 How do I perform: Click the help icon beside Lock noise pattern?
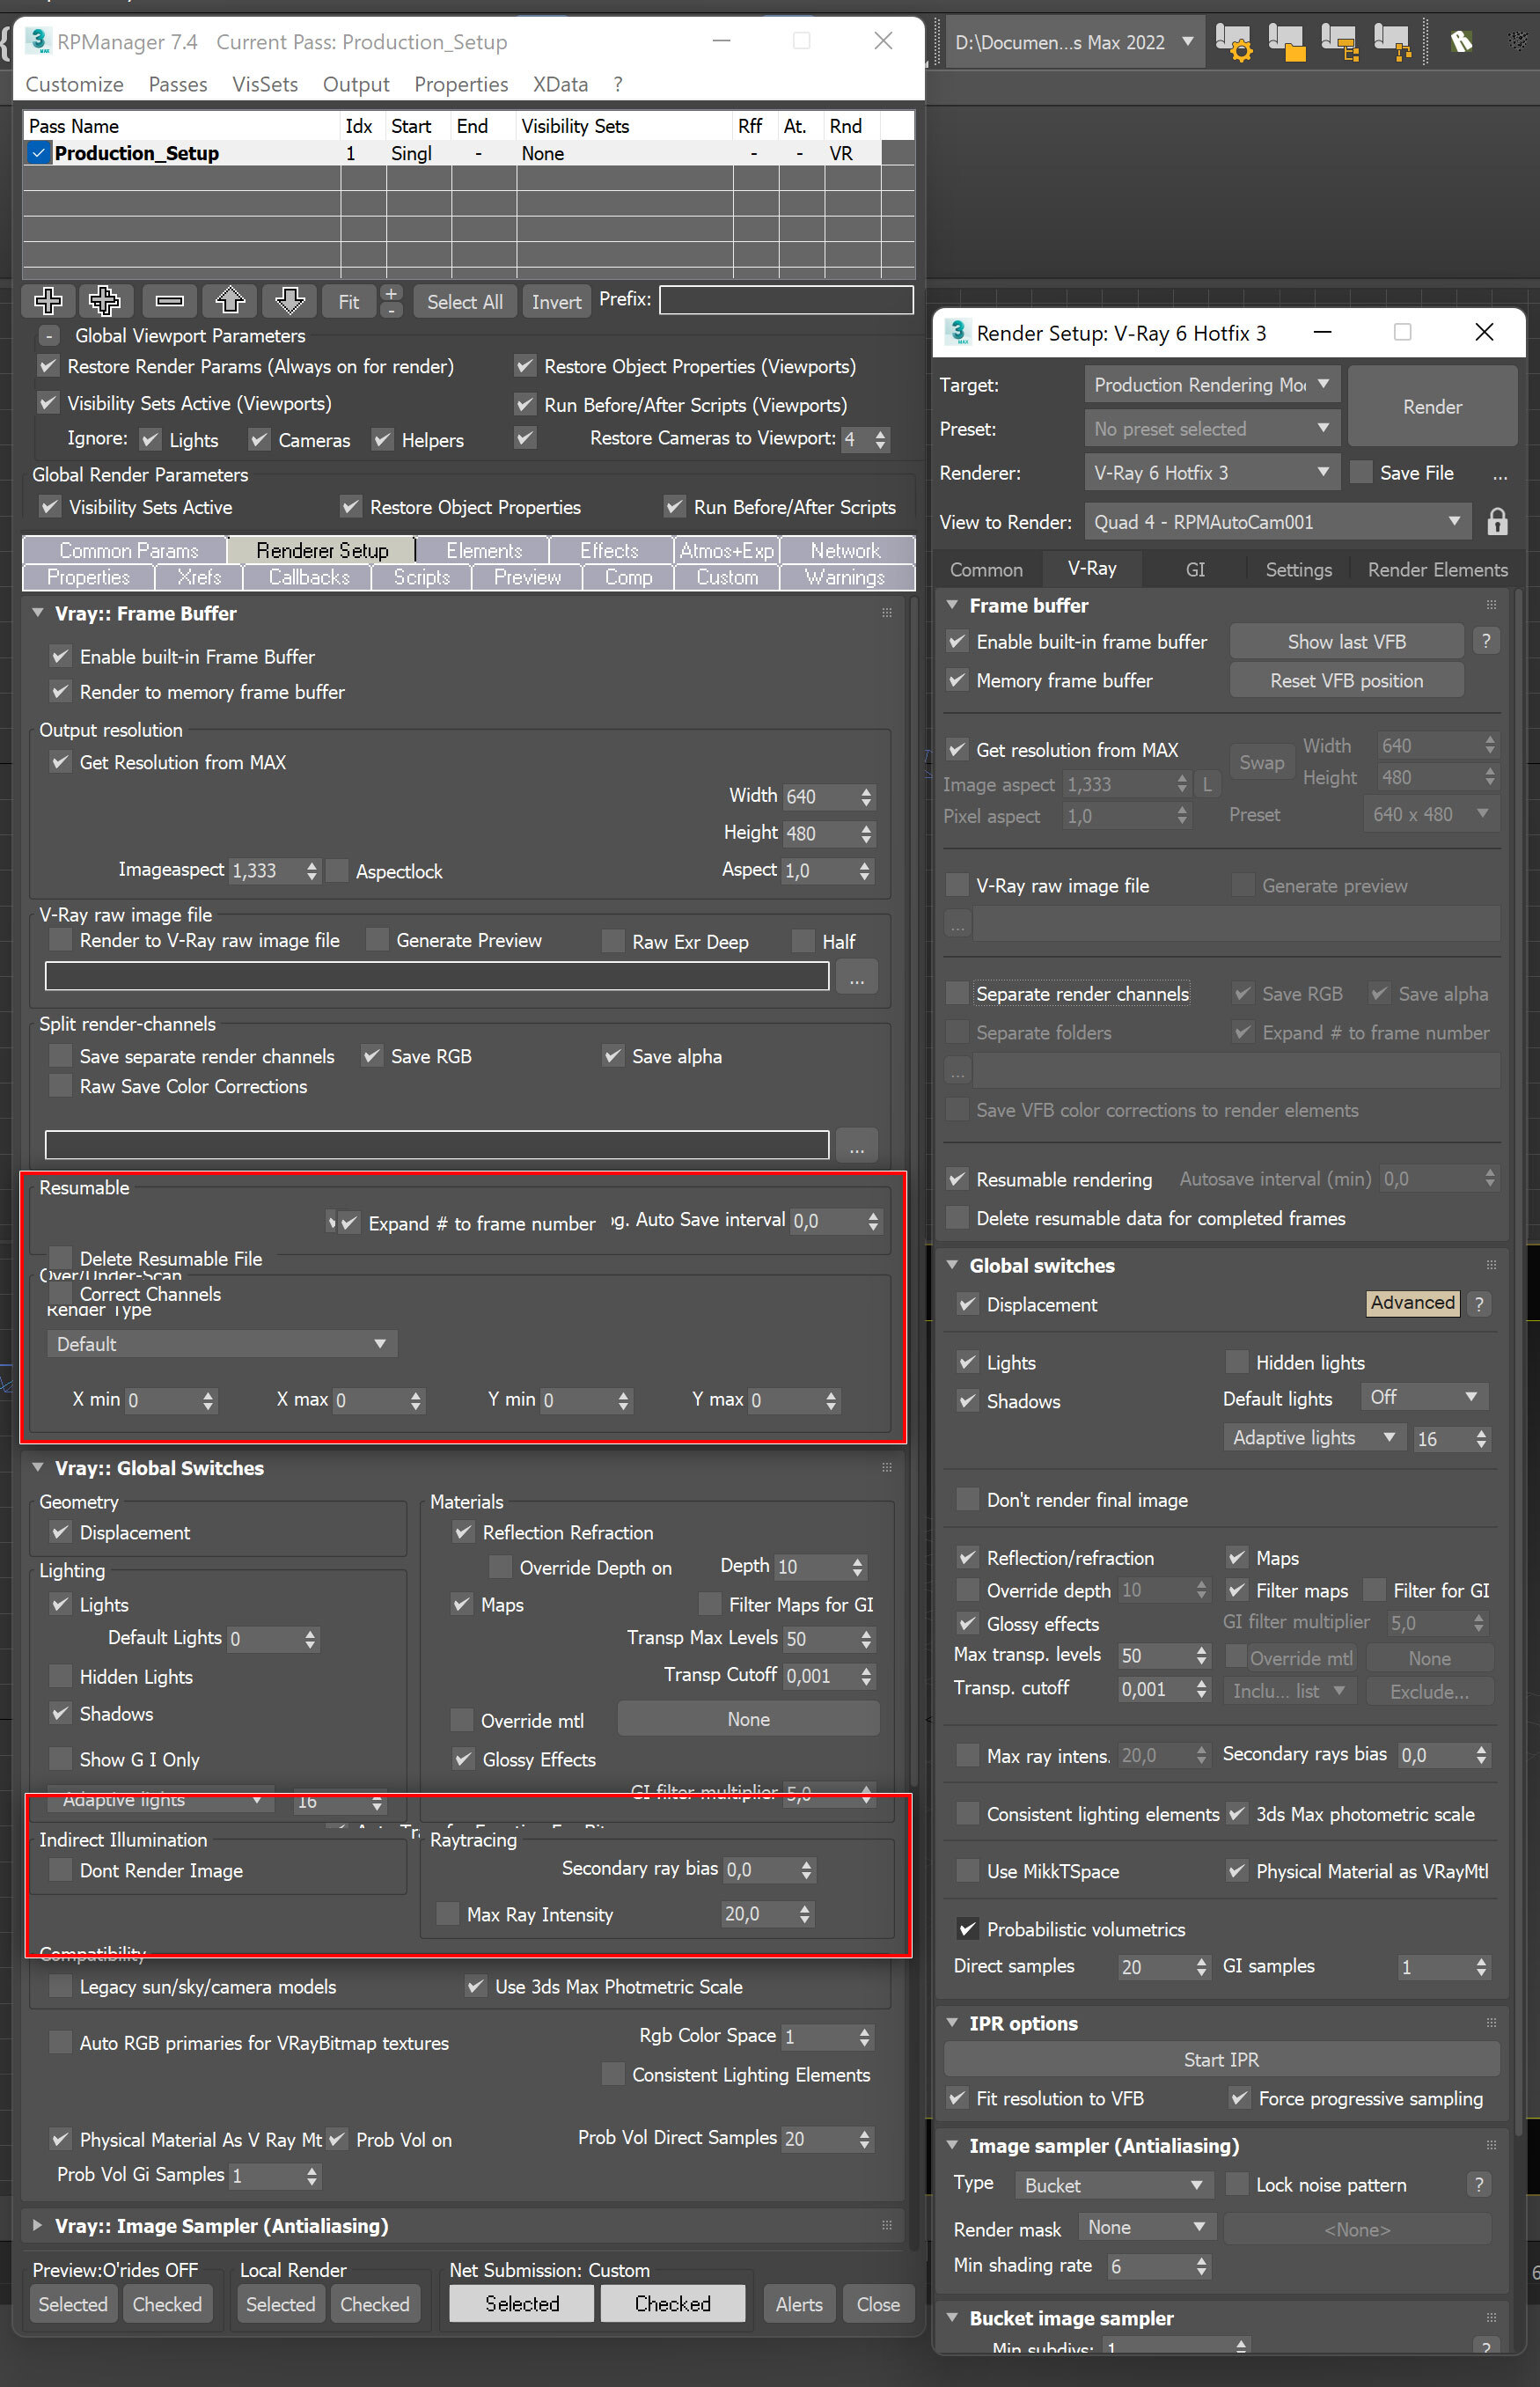point(1479,2184)
